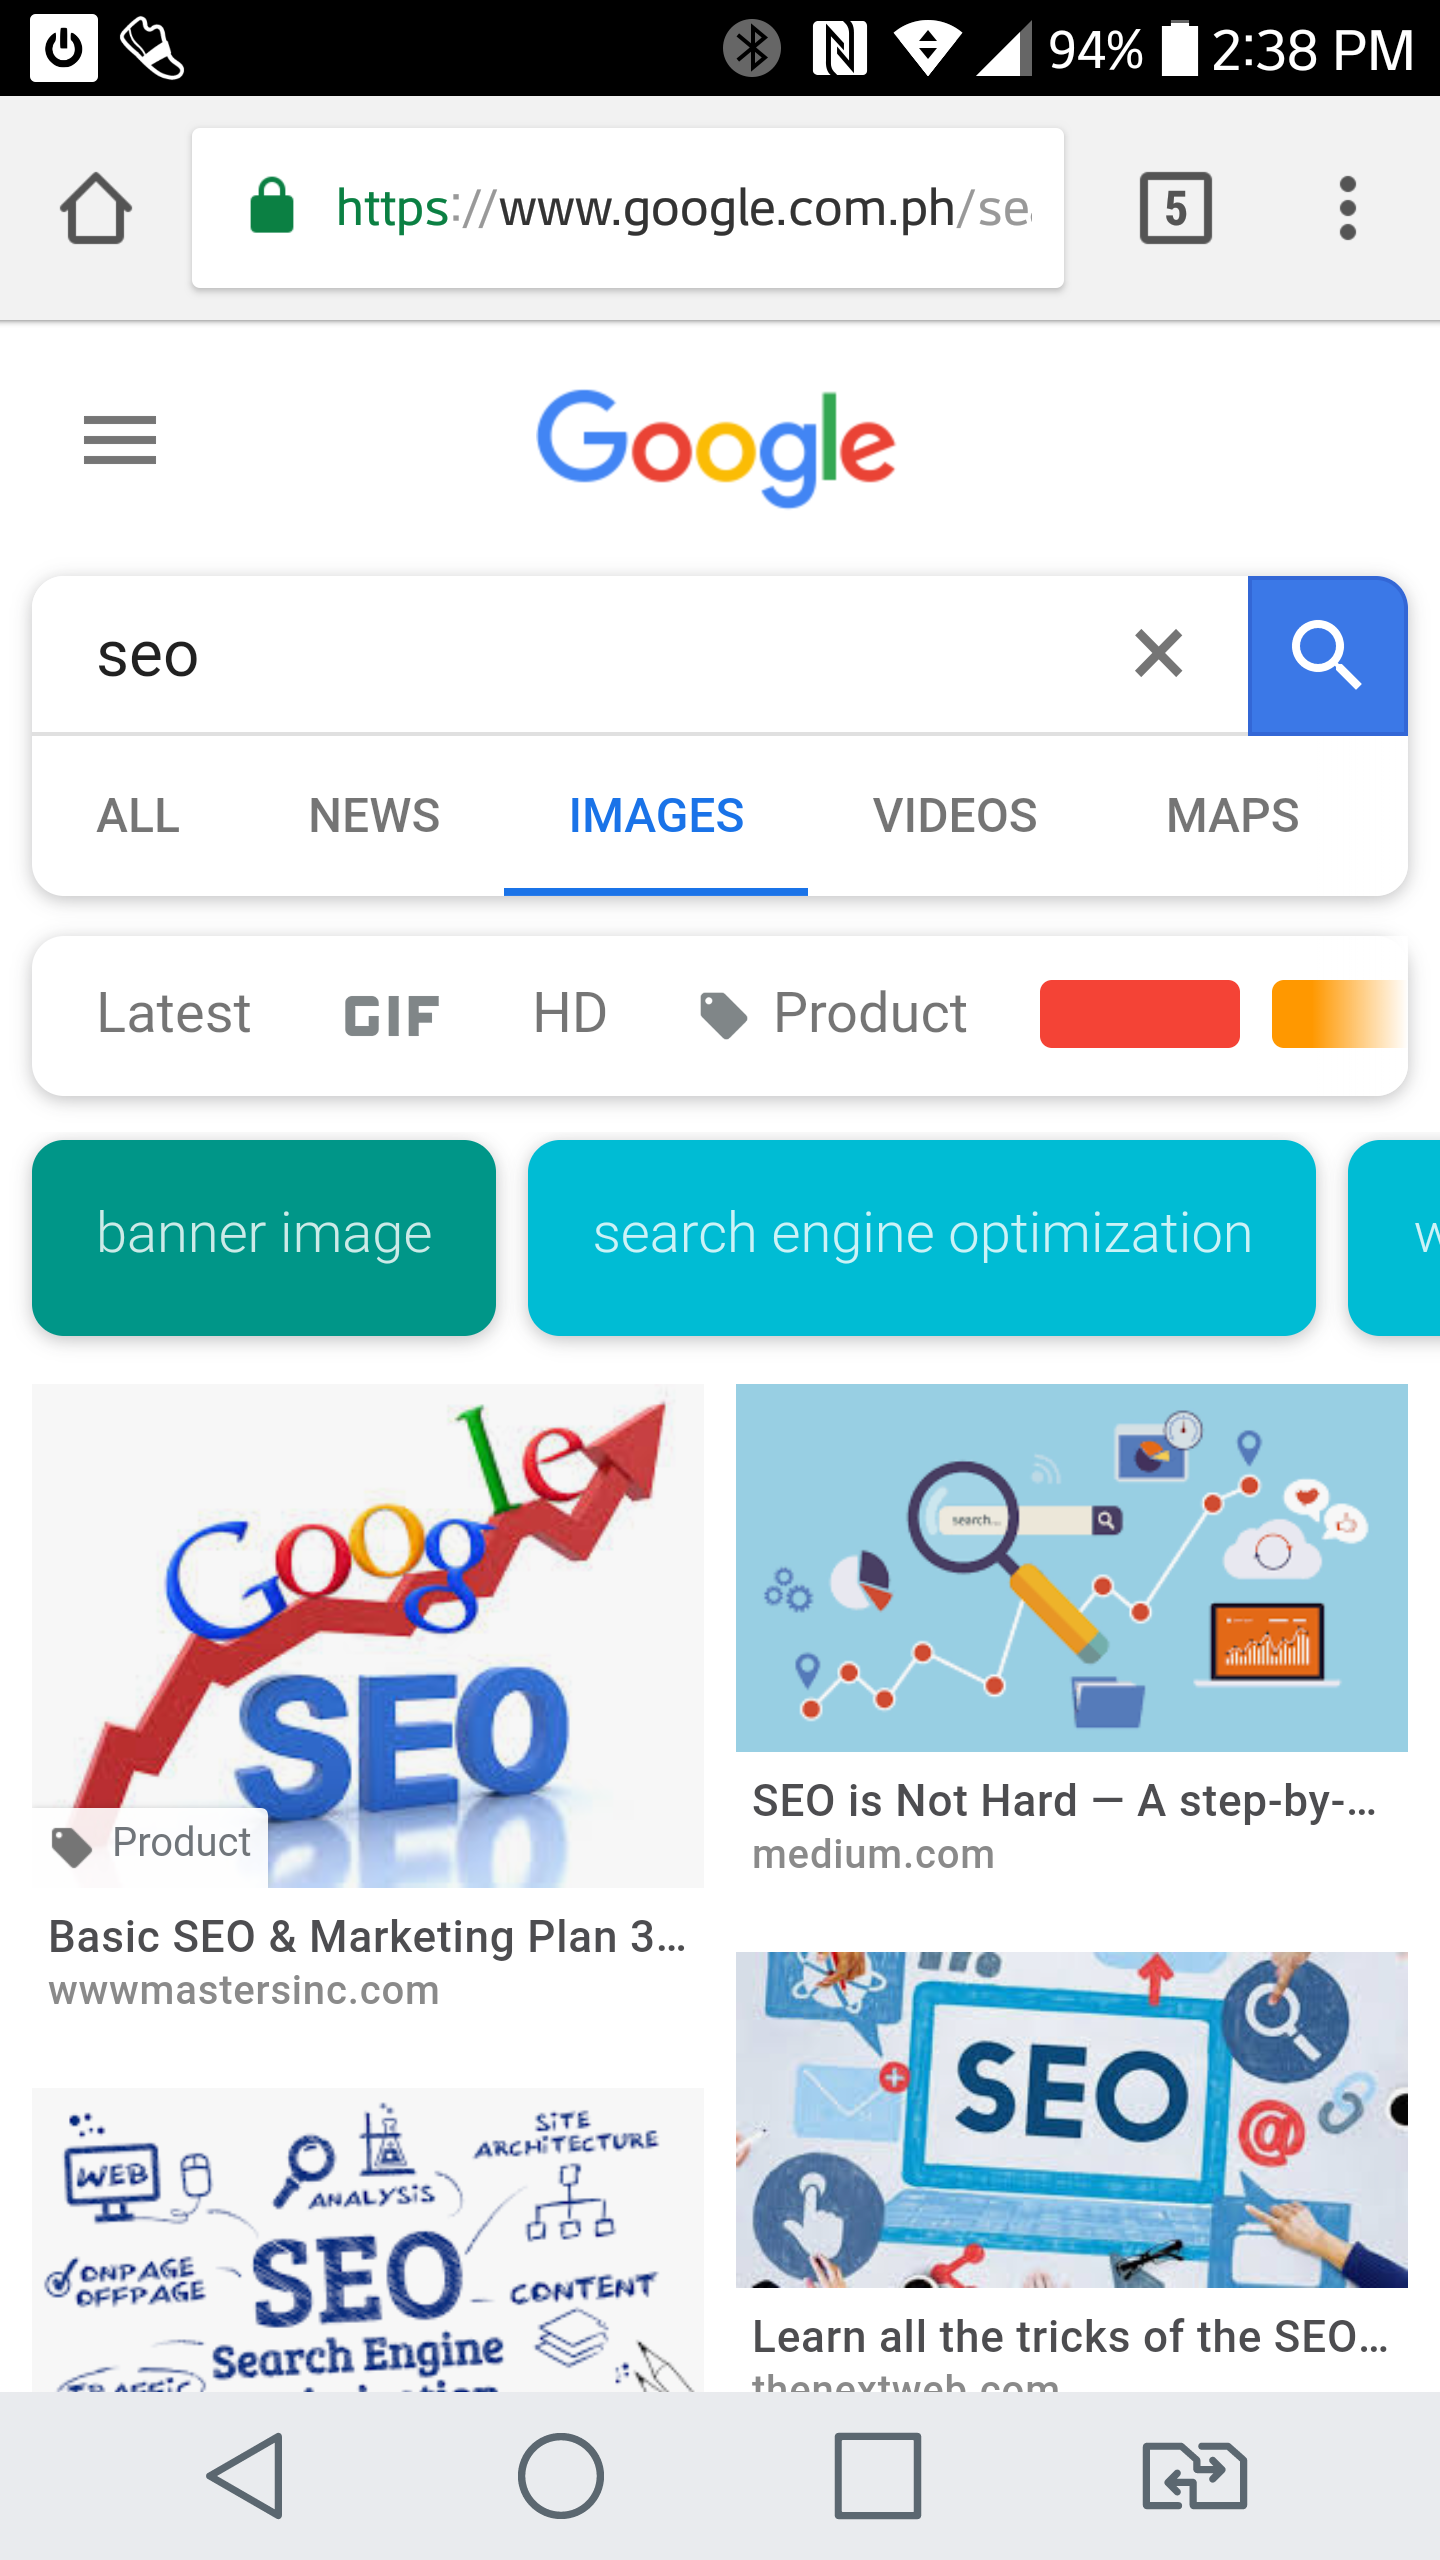This screenshot has width=1440, height=2560.
Task: Toggle the GIF filter
Action: tap(391, 1016)
